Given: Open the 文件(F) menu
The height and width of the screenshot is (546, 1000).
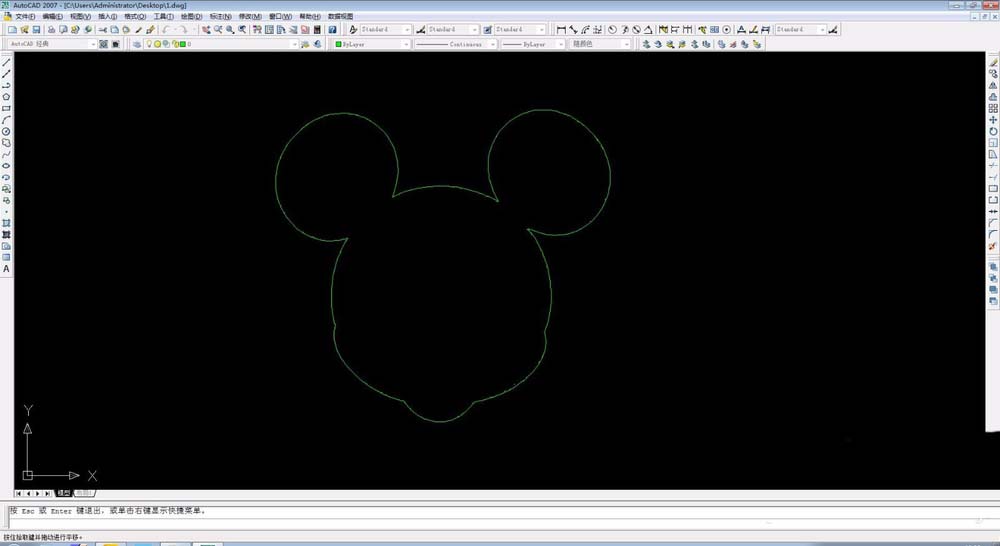Looking at the screenshot, I should (x=25, y=17).
